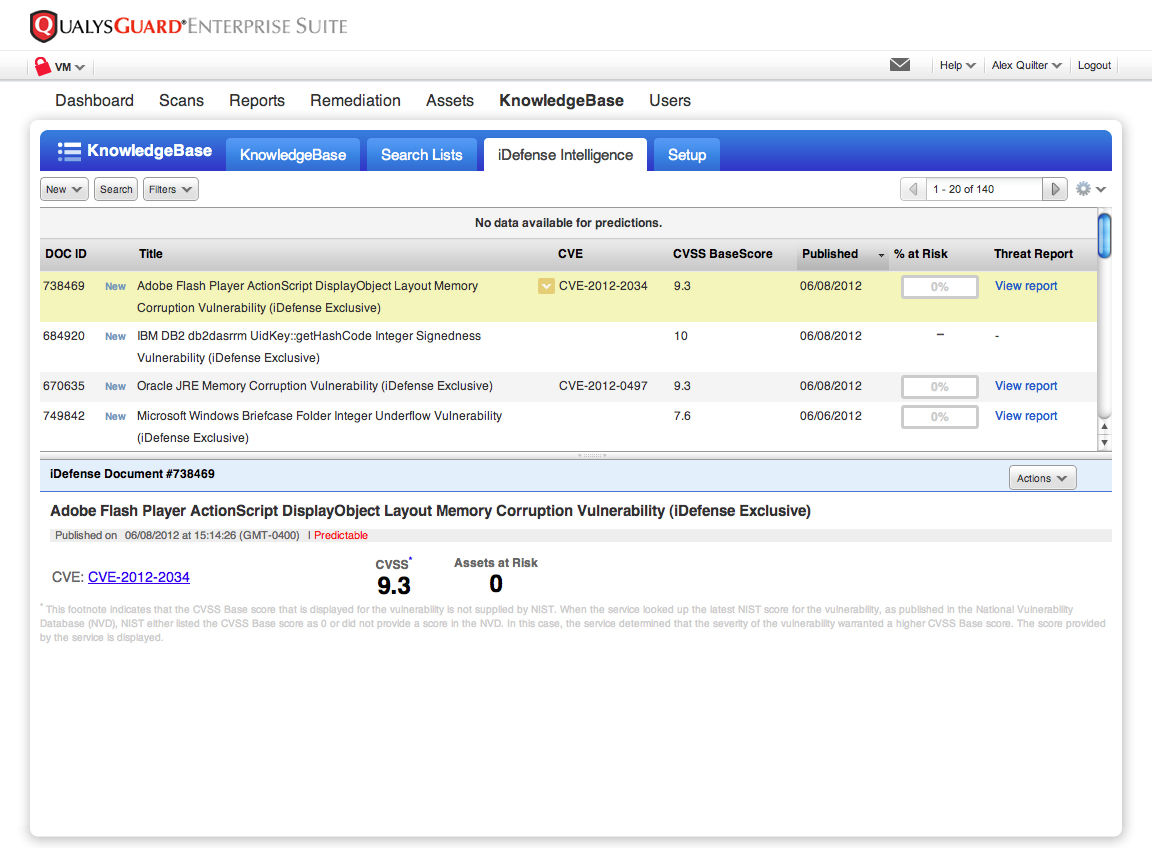Select the Assets menu item
The height and width of the screenshot is (864, 1152).
click(450, 101)
